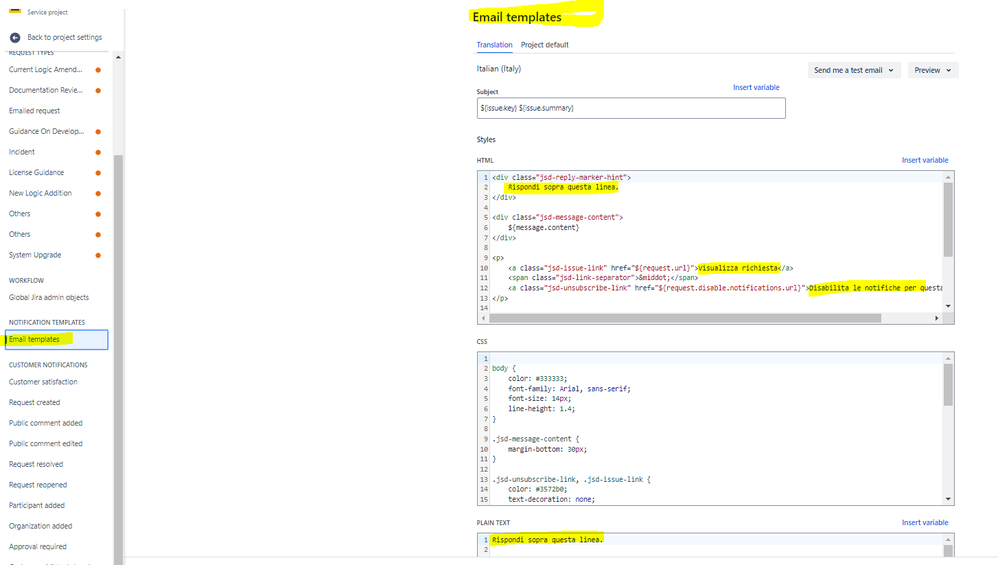Image resolution: width=998 pixels, height=565 pixels.
Task: Open the Preview dropdown
Action: (933, 70)
